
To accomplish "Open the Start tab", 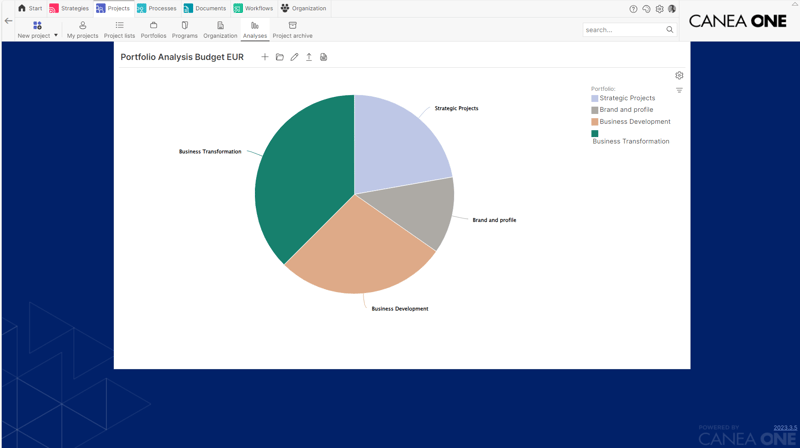I will coord(30,8).
